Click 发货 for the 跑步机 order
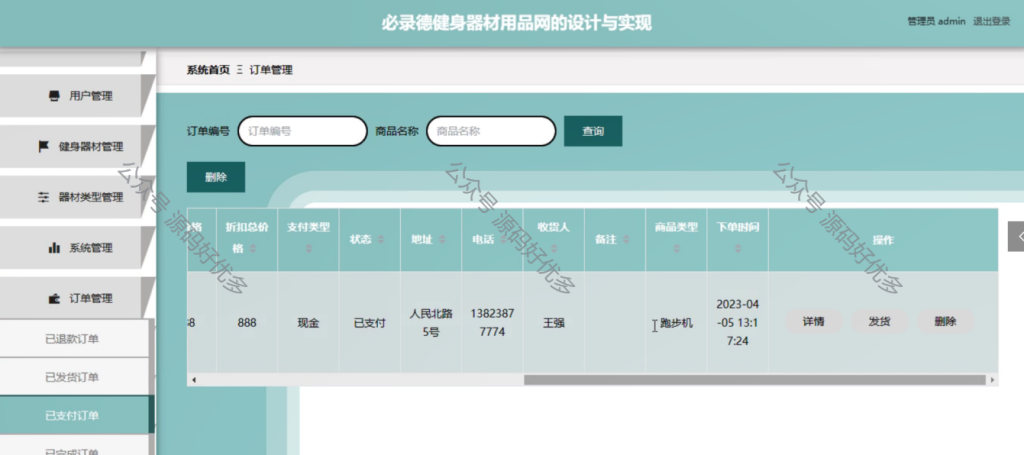 pyautogui.click(x=879, y=321)
